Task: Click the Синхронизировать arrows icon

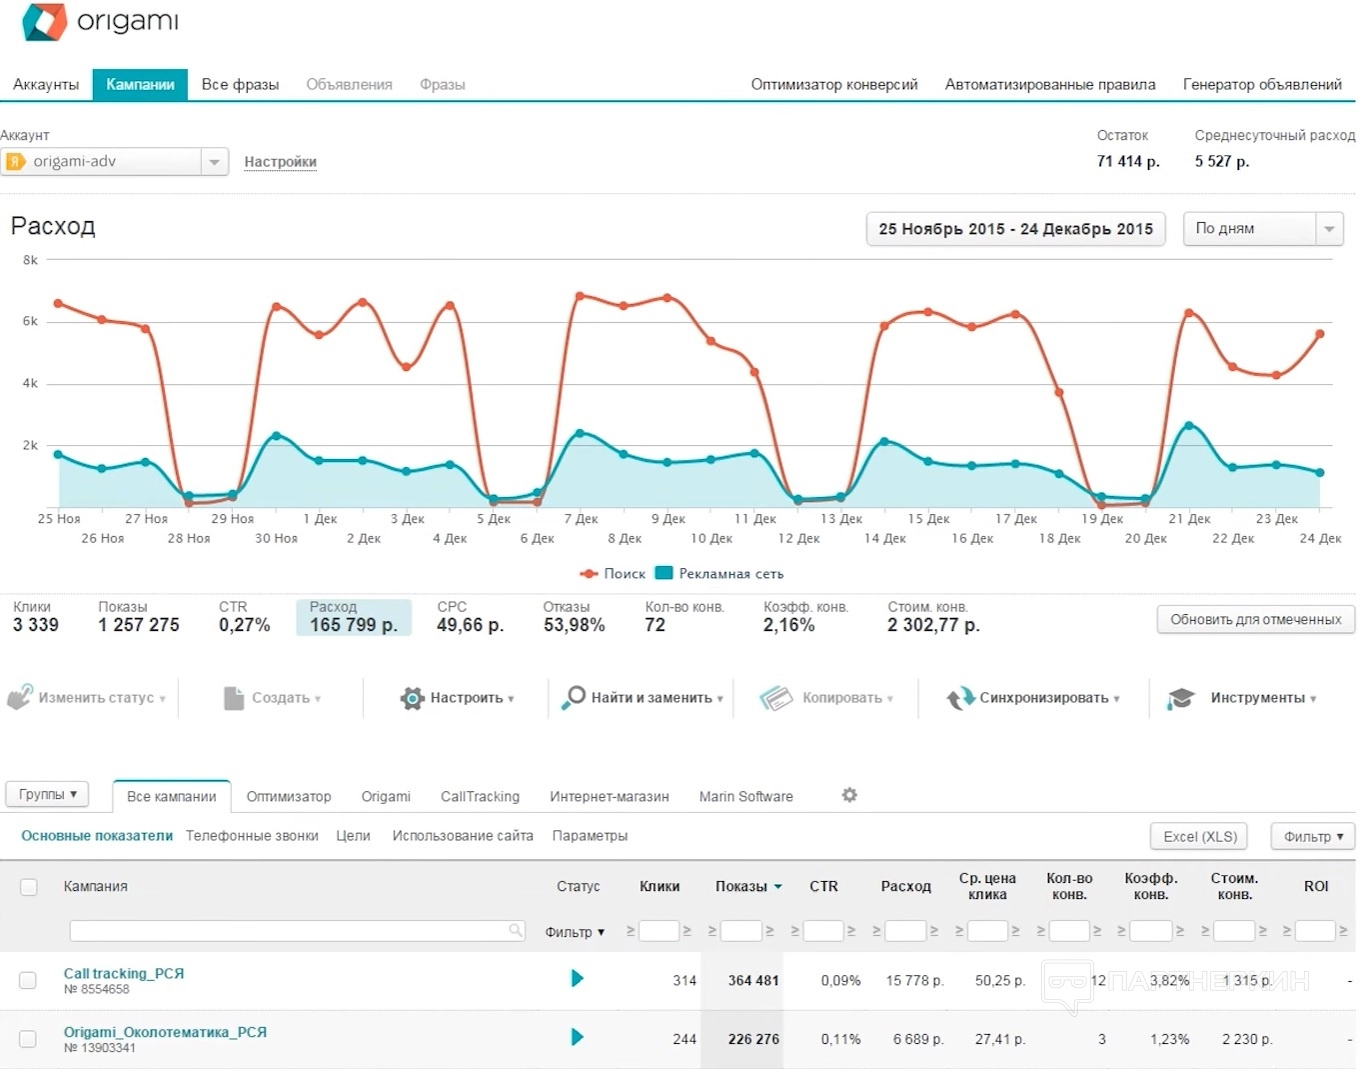Action: click(x=960, y=698)
